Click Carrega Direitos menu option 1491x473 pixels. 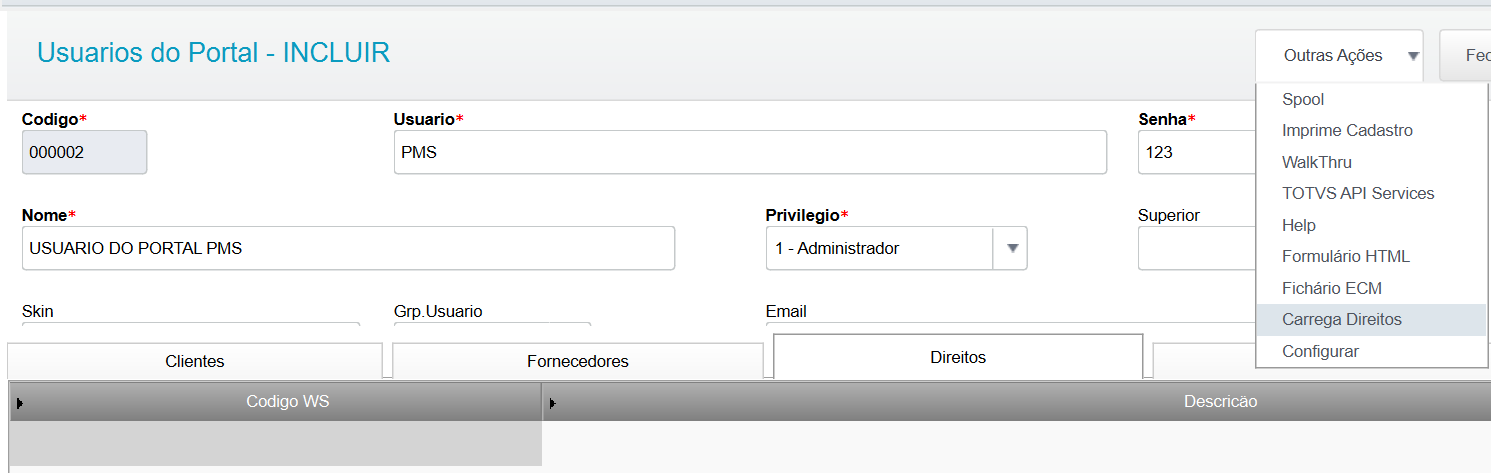(x=1341, y=319)
